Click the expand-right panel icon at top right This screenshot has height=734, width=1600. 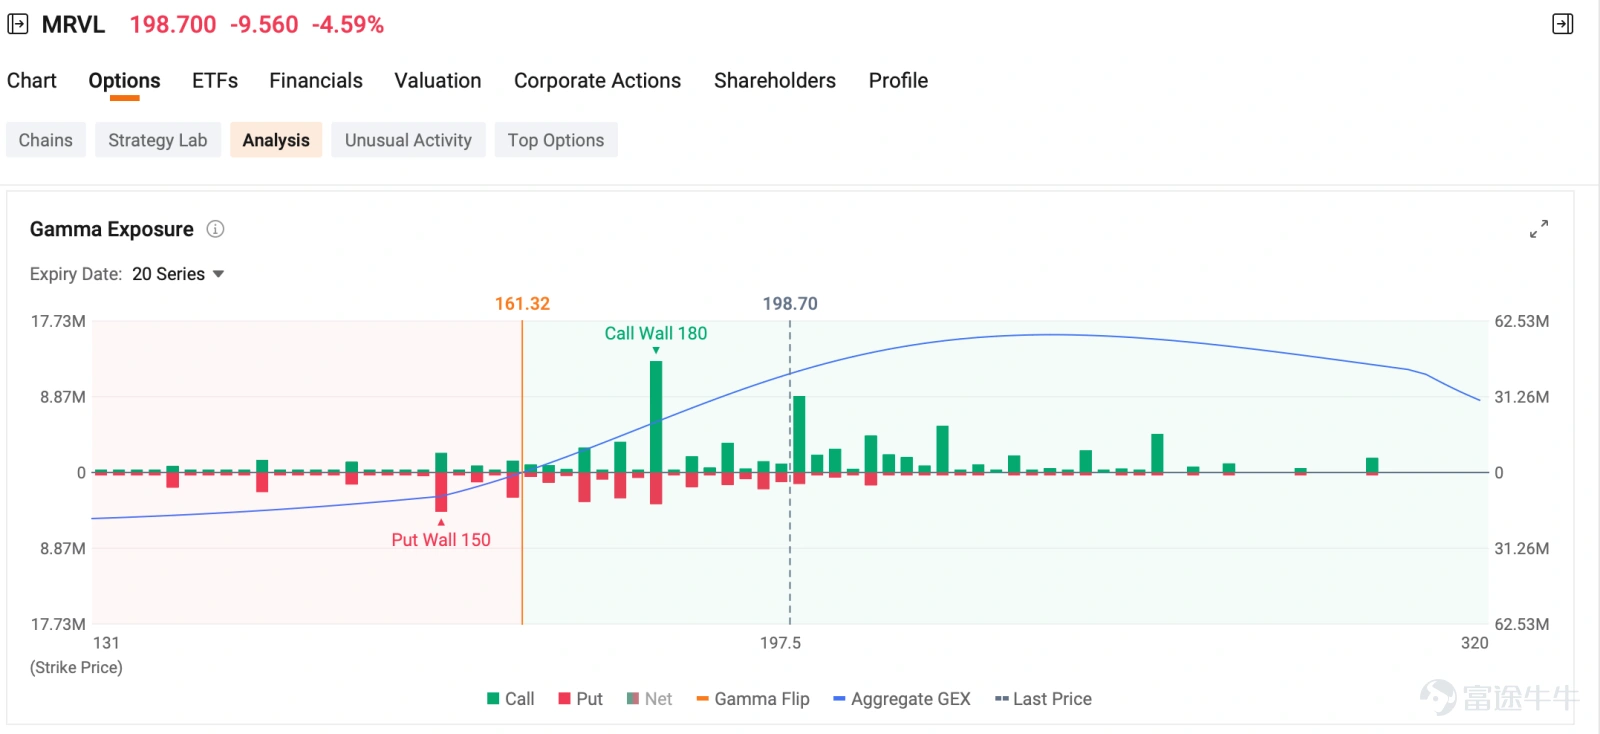1562,24
